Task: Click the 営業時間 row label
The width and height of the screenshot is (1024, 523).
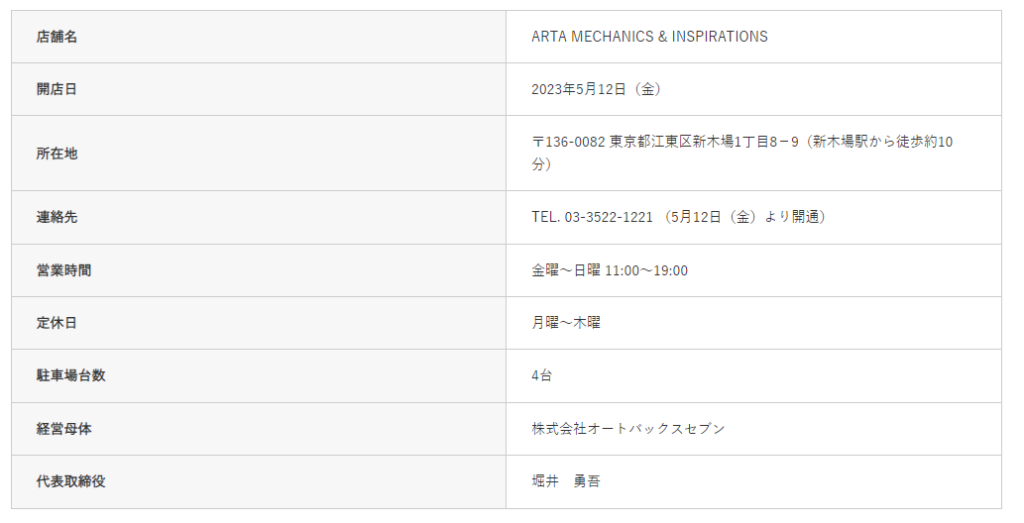Action: [64, 270]
